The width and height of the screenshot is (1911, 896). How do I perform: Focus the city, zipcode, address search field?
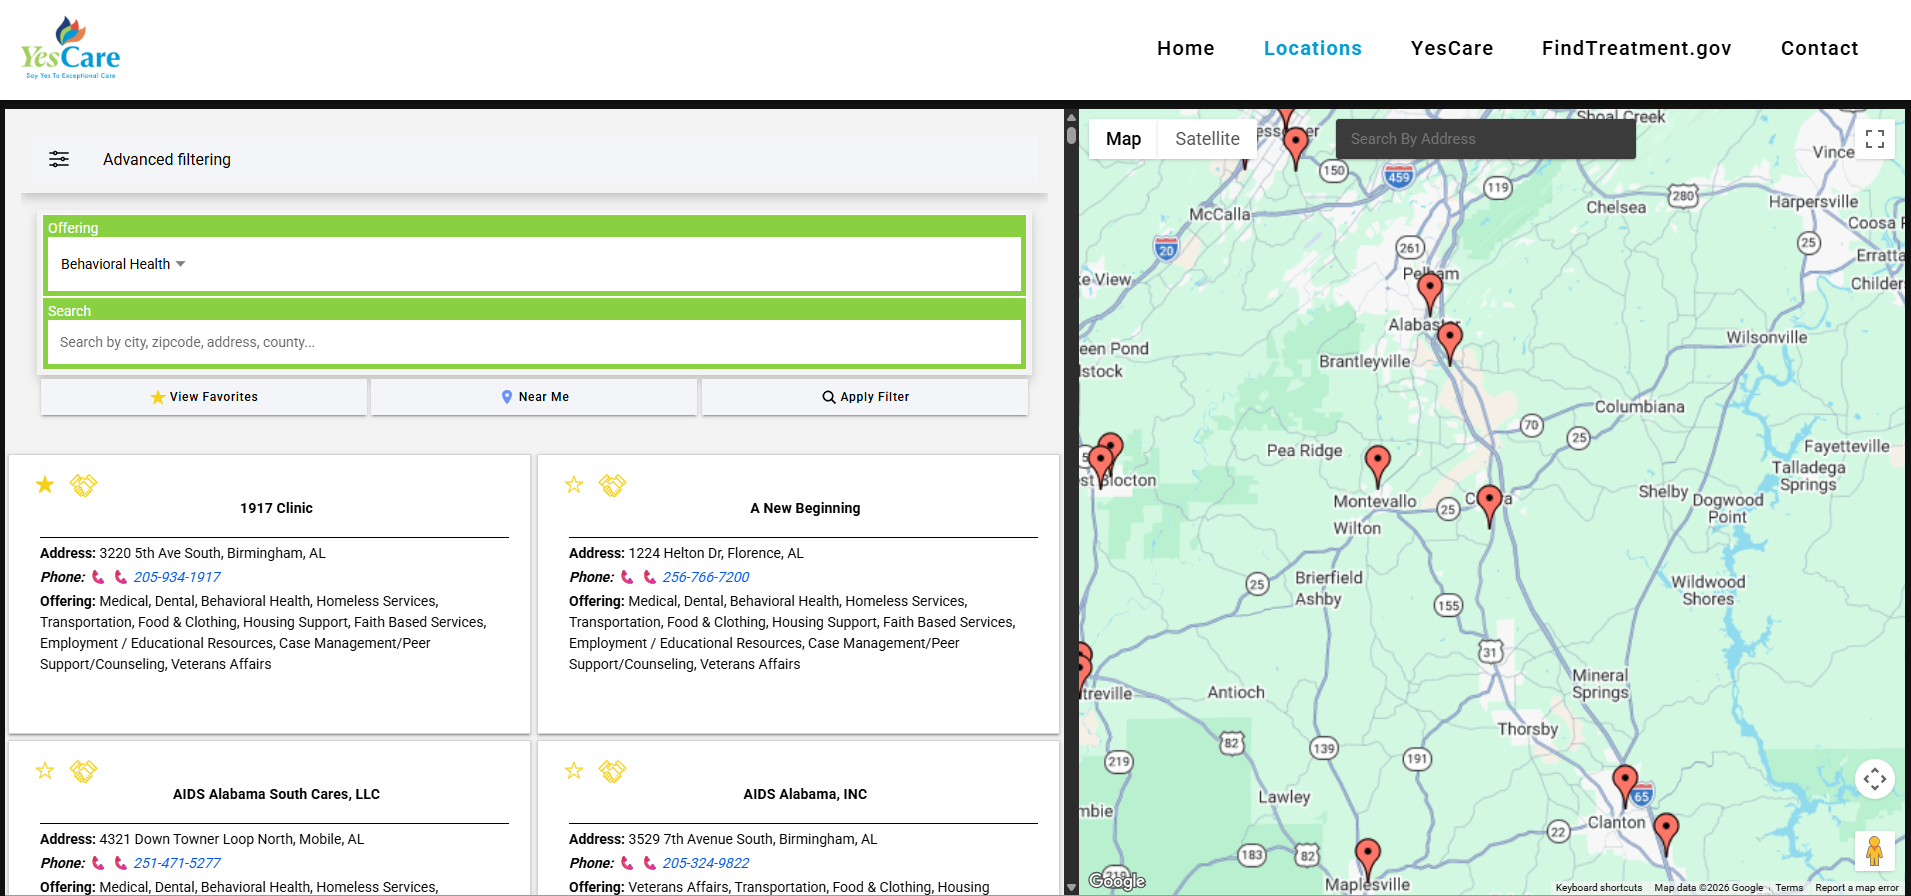tap(534, 342)
